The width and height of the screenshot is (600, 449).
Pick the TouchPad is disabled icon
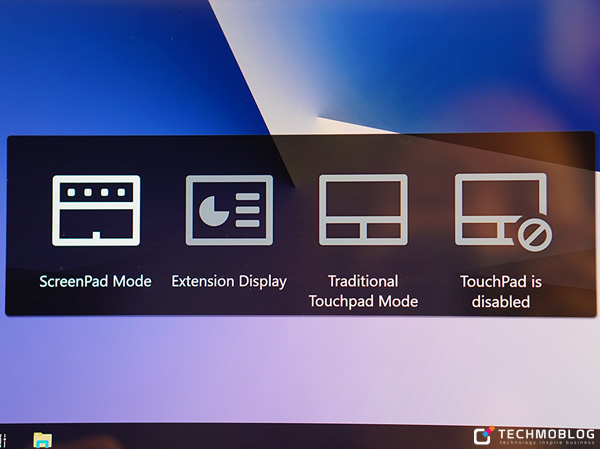pos(503,212)
